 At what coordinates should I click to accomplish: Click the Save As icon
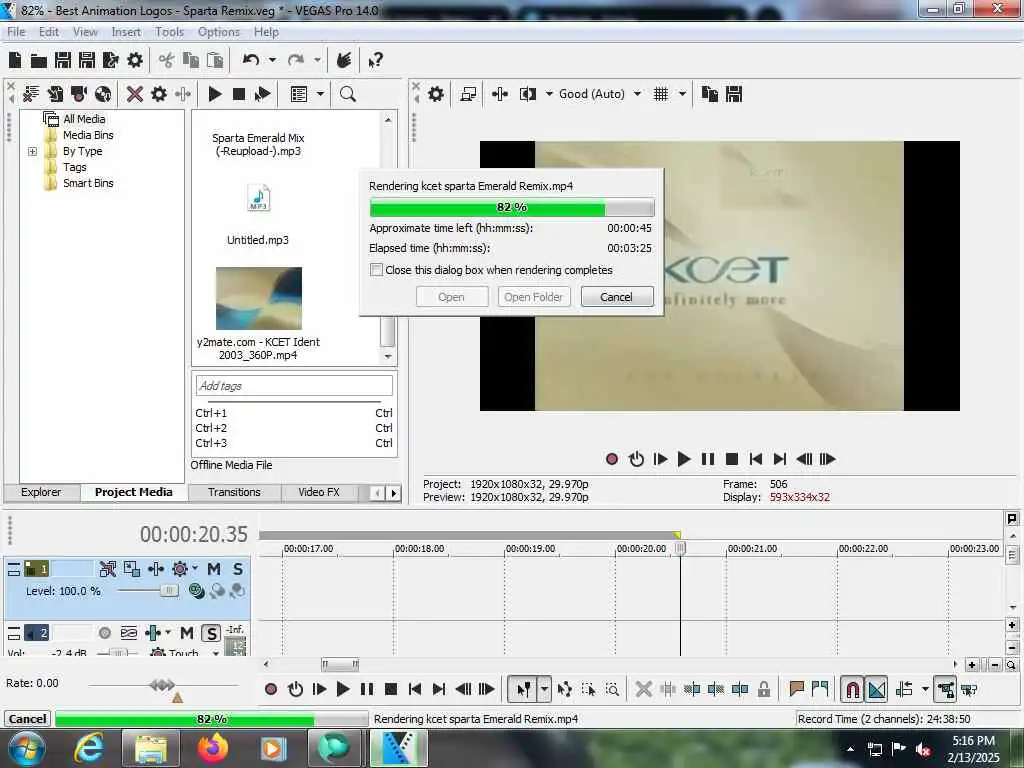[x=87, y=61]
